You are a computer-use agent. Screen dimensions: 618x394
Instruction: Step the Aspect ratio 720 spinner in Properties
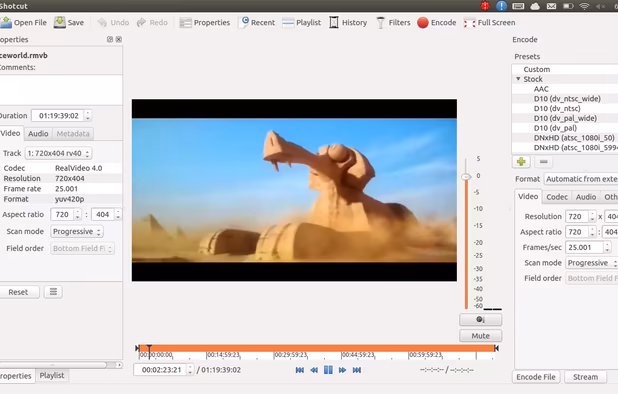pos(77,214)
